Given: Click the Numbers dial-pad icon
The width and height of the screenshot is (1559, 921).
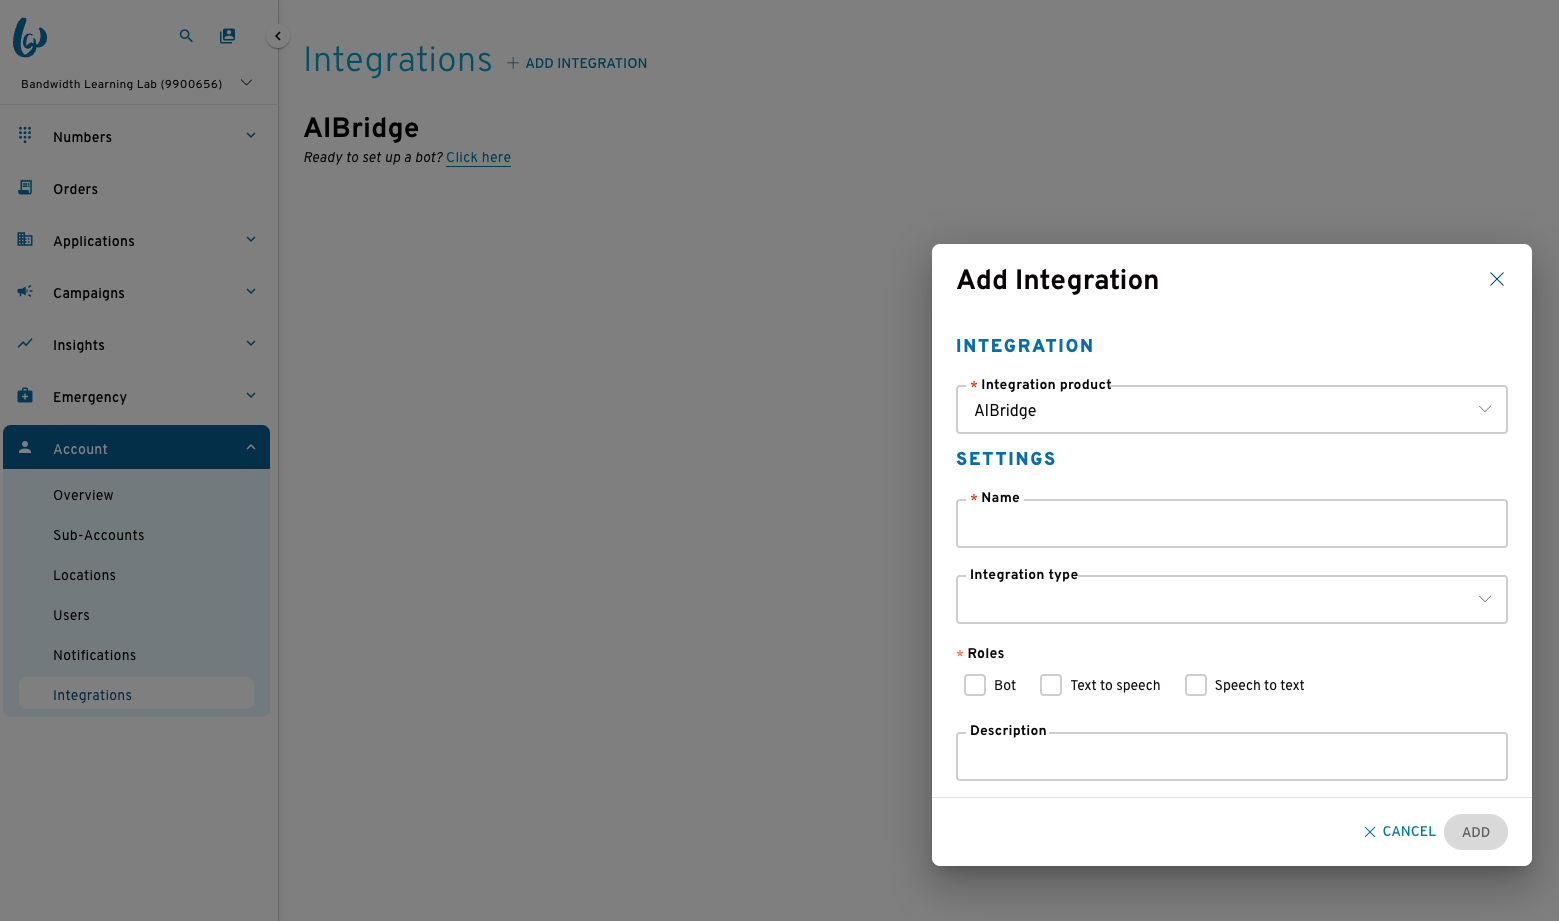Looking at the screenshot, I should 25,135.
